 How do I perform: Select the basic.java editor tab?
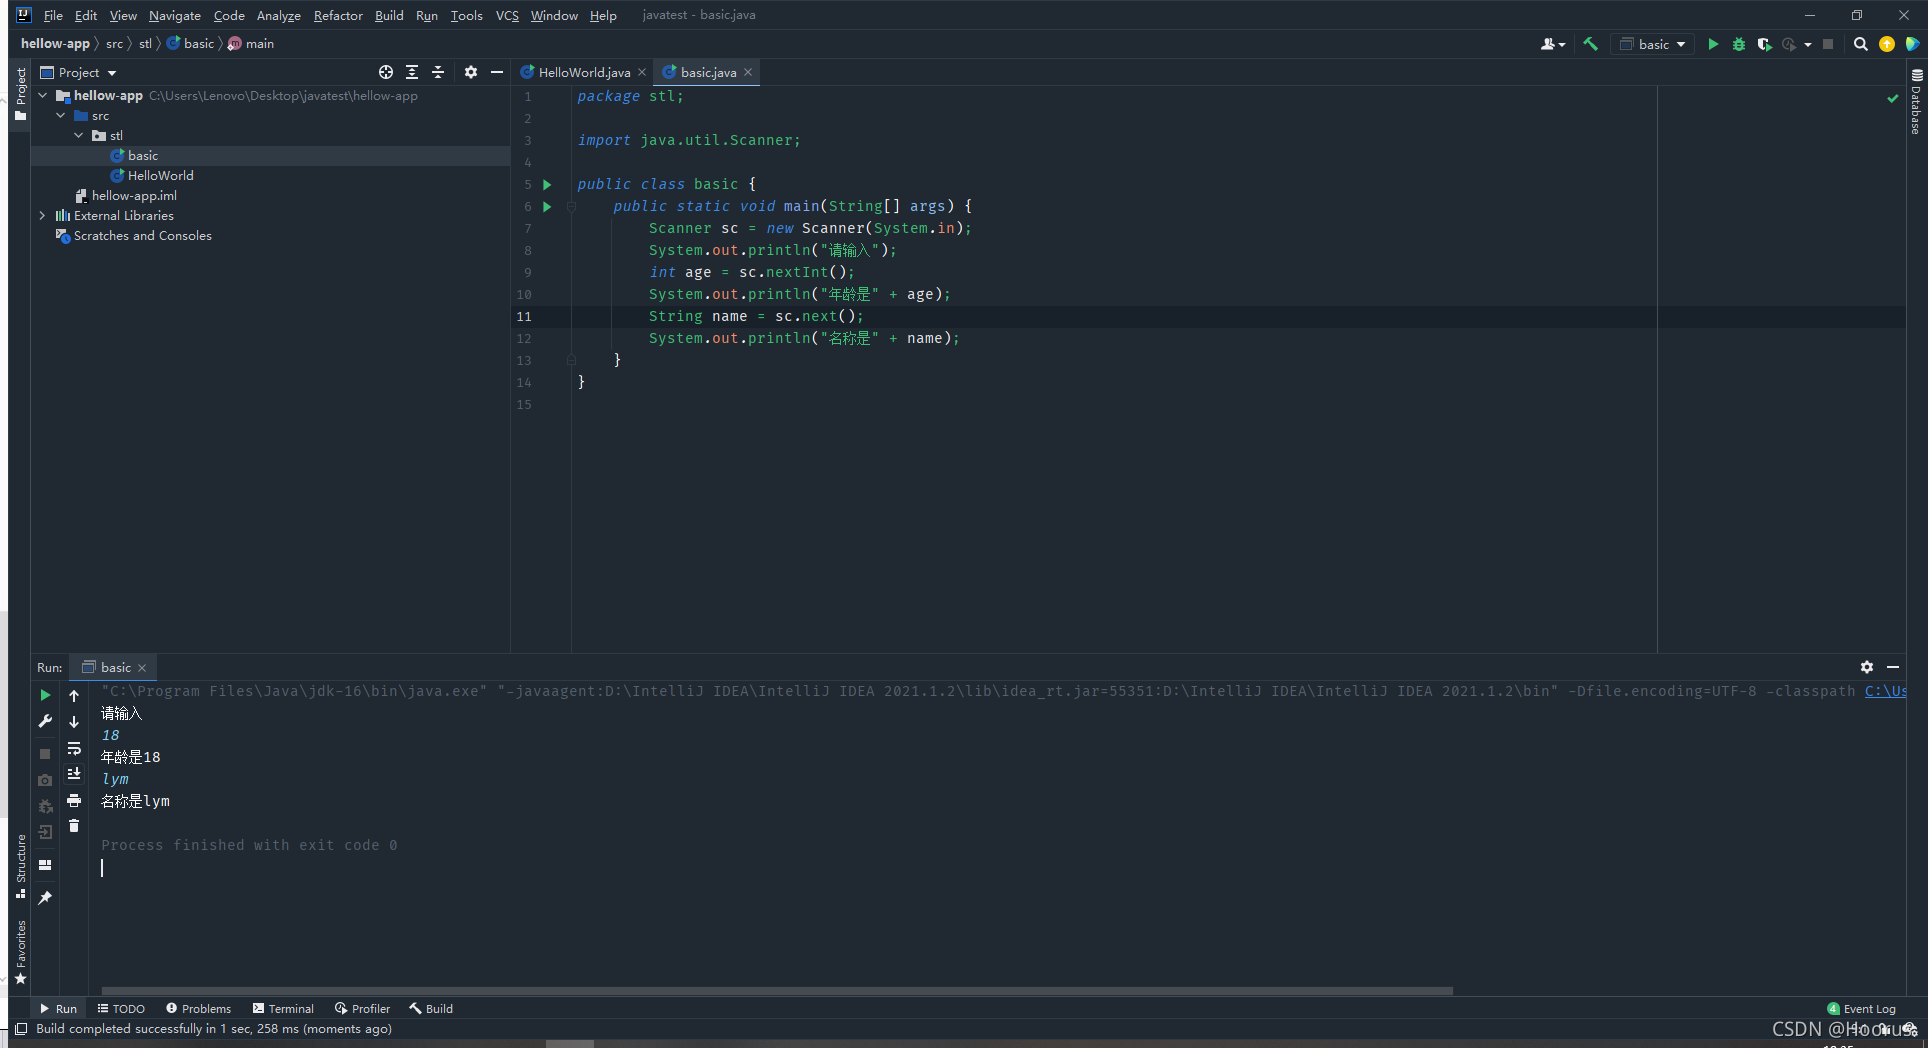tap(708, 72)
